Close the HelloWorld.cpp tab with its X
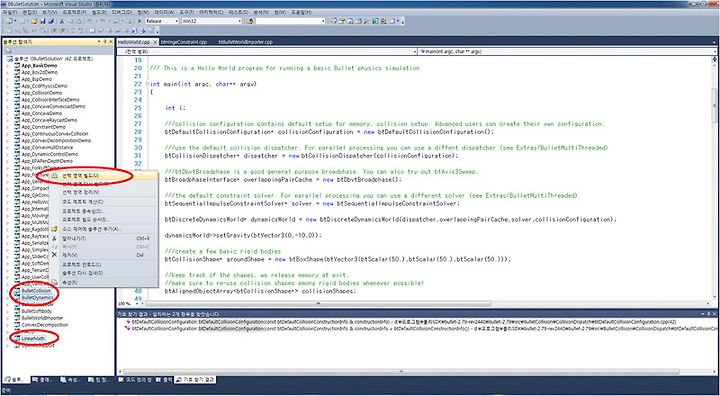 tap(155, 42)
